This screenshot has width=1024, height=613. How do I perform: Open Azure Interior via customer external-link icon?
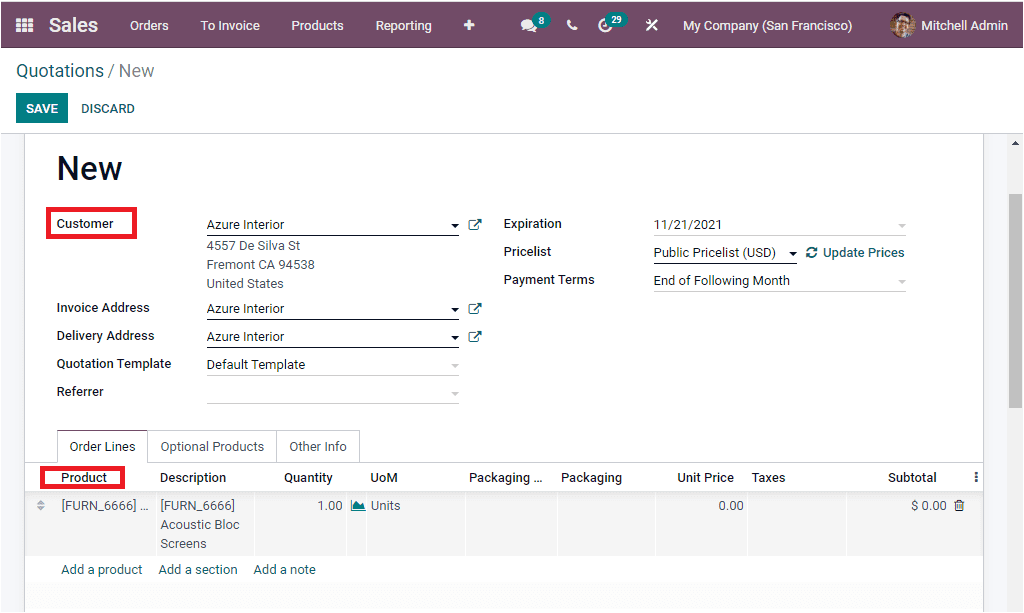click(x=475, y=224)
